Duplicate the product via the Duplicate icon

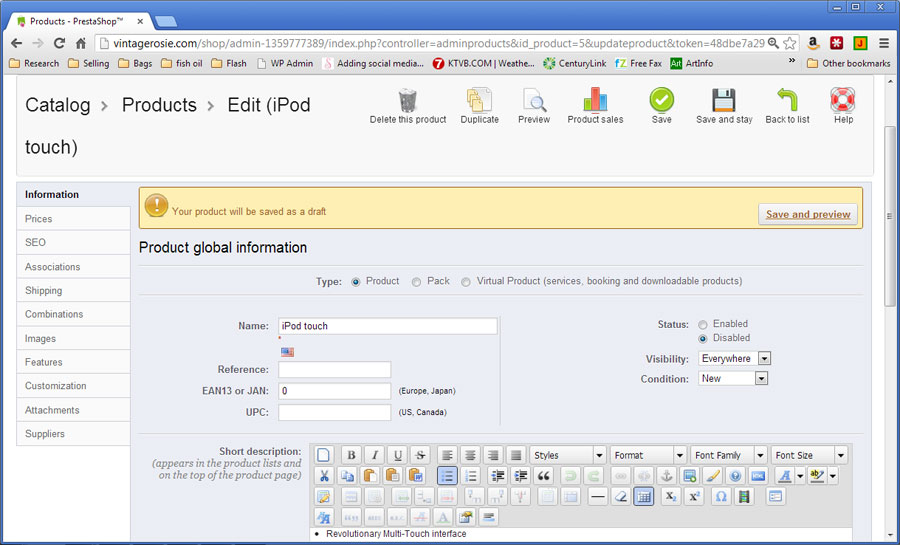point(479,101)
